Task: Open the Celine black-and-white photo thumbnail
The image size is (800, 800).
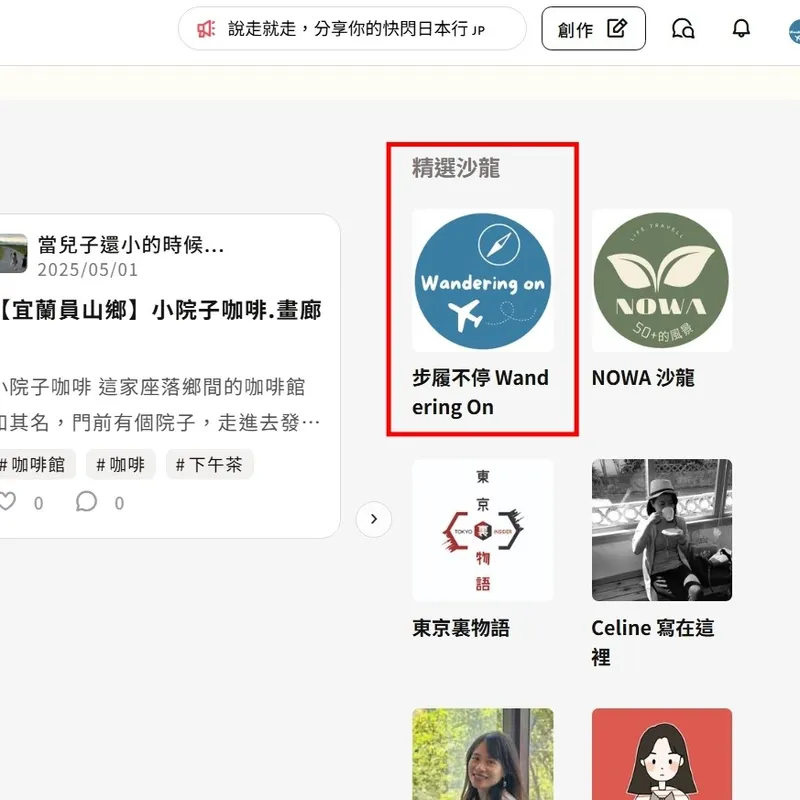Action: point(662,530)
